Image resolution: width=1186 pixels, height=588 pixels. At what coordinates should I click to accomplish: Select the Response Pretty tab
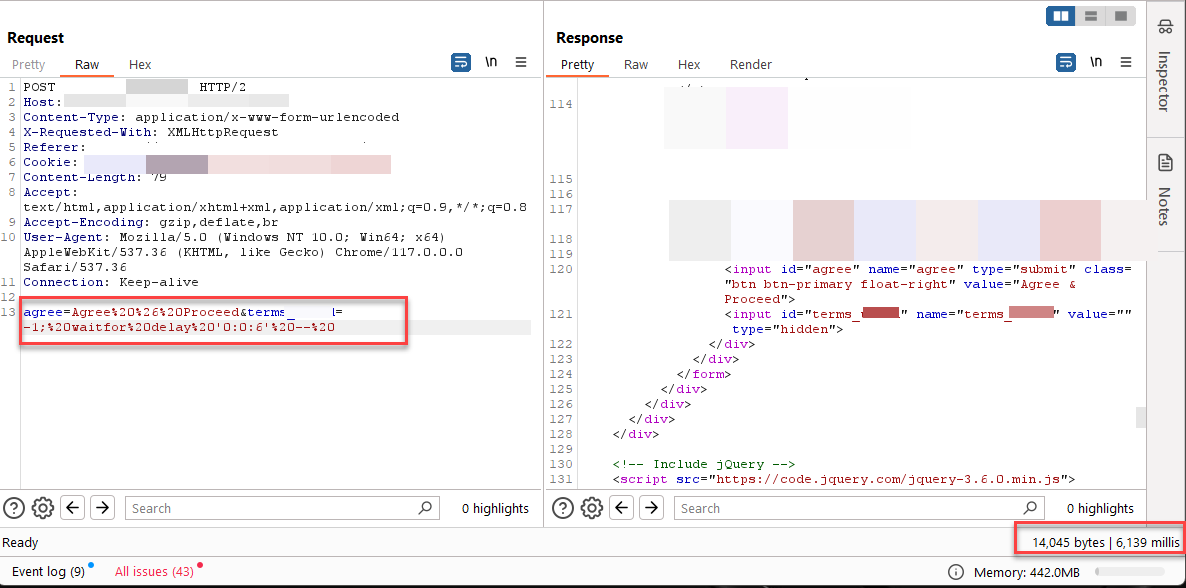click(577, 65)
